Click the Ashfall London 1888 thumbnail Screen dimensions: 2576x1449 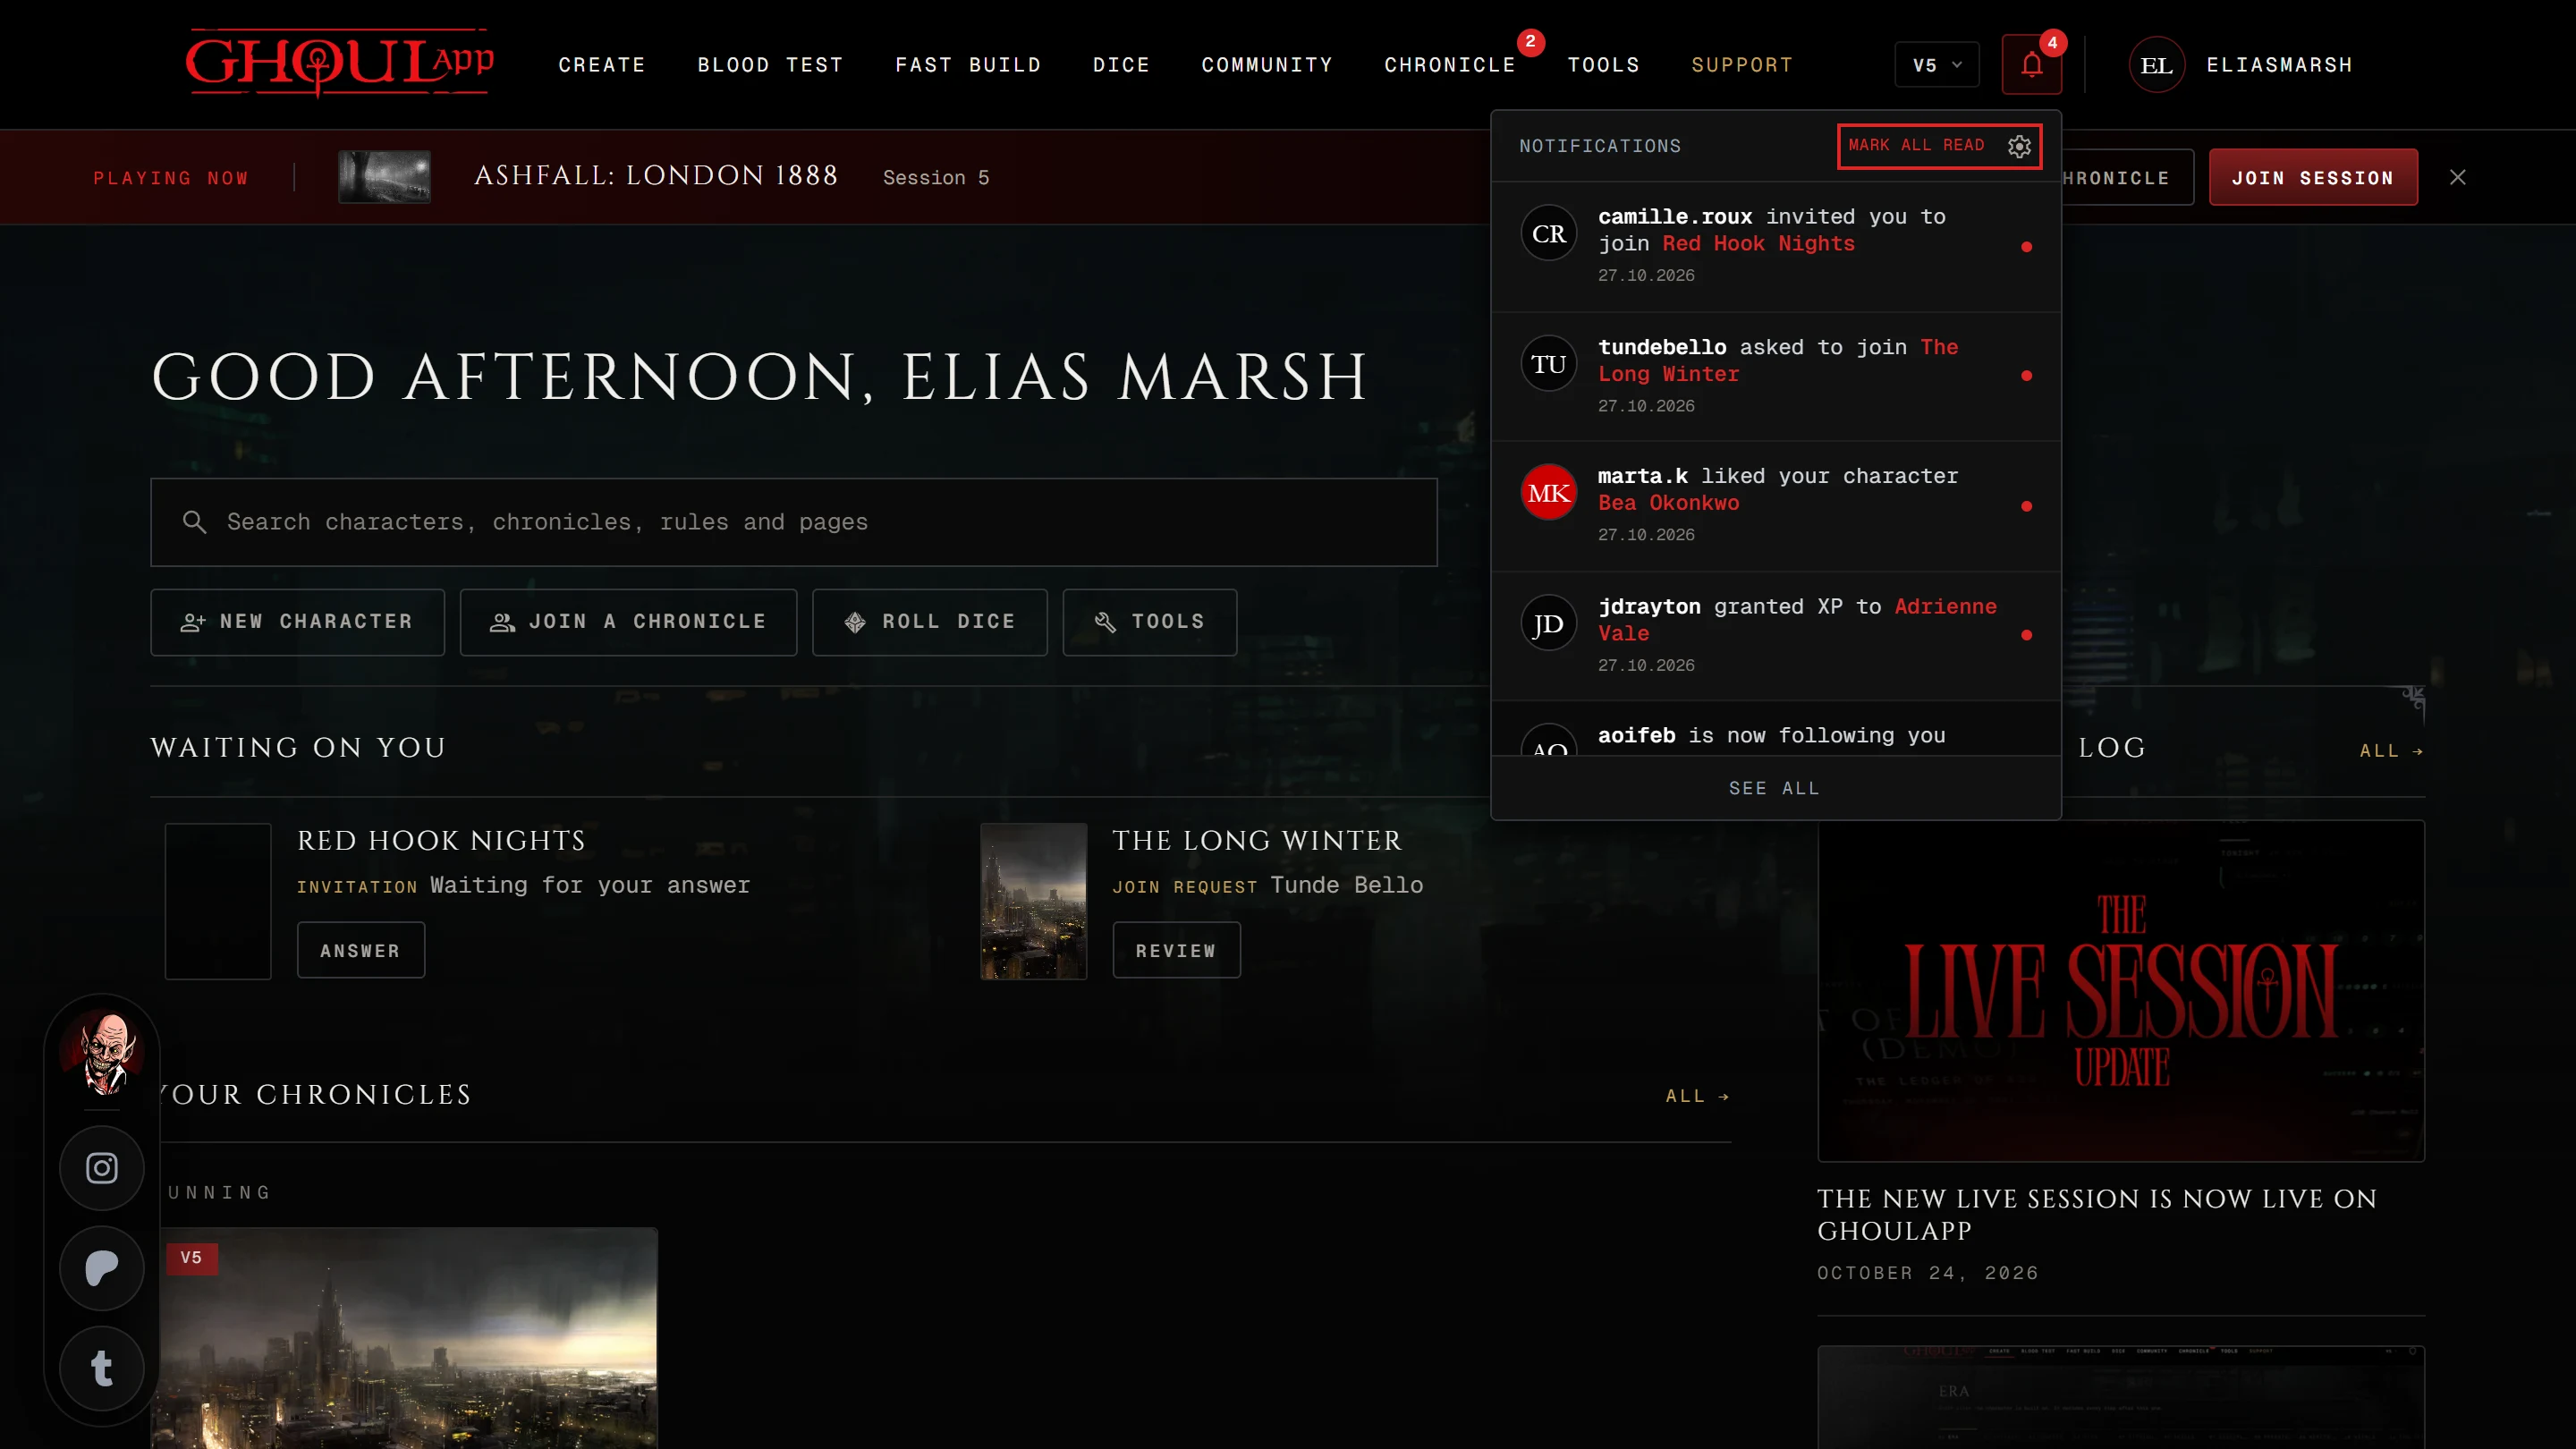pos(384,177)
